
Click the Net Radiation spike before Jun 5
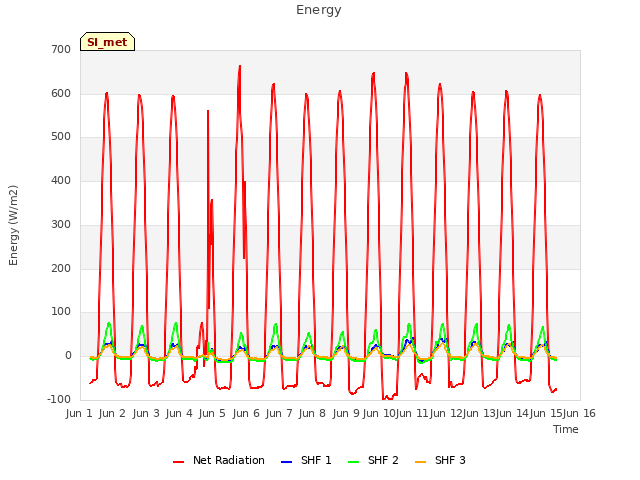(208, 111)
